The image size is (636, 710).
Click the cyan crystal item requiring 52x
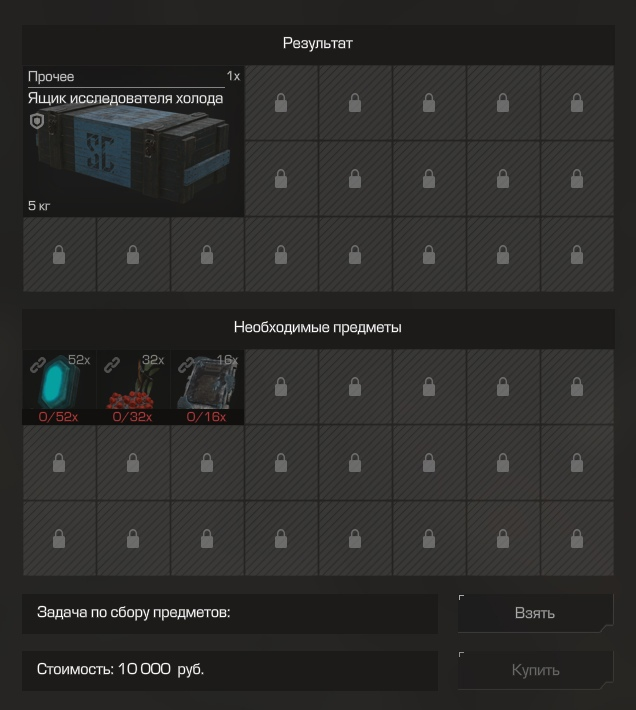coord(59,386)
